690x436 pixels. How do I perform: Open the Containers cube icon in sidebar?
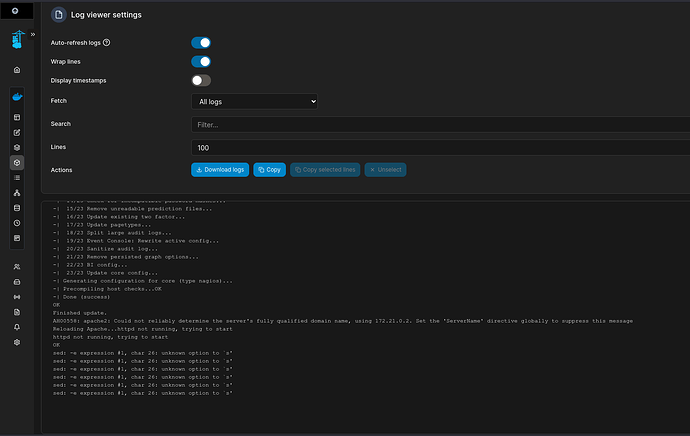[16, 162]
